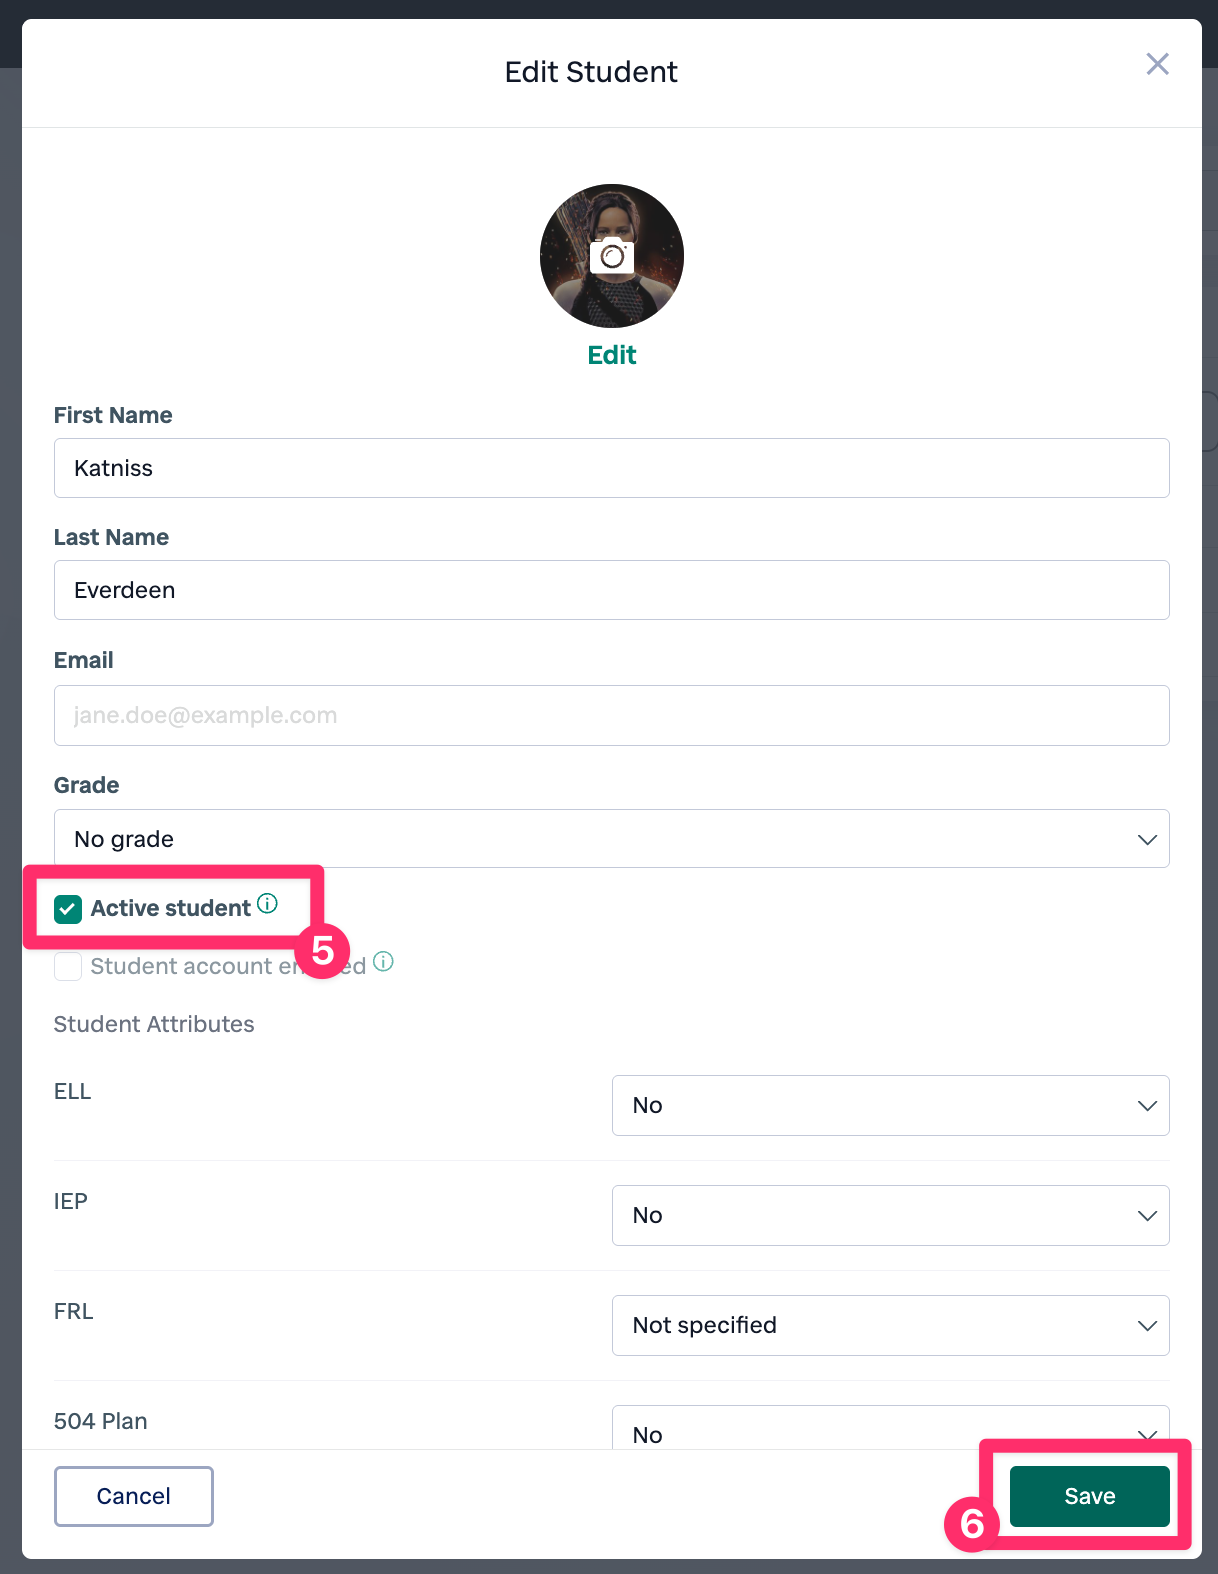Screen dimensions: 1218x1574
Task: Click the Save button
Action: [1089, 1497]
